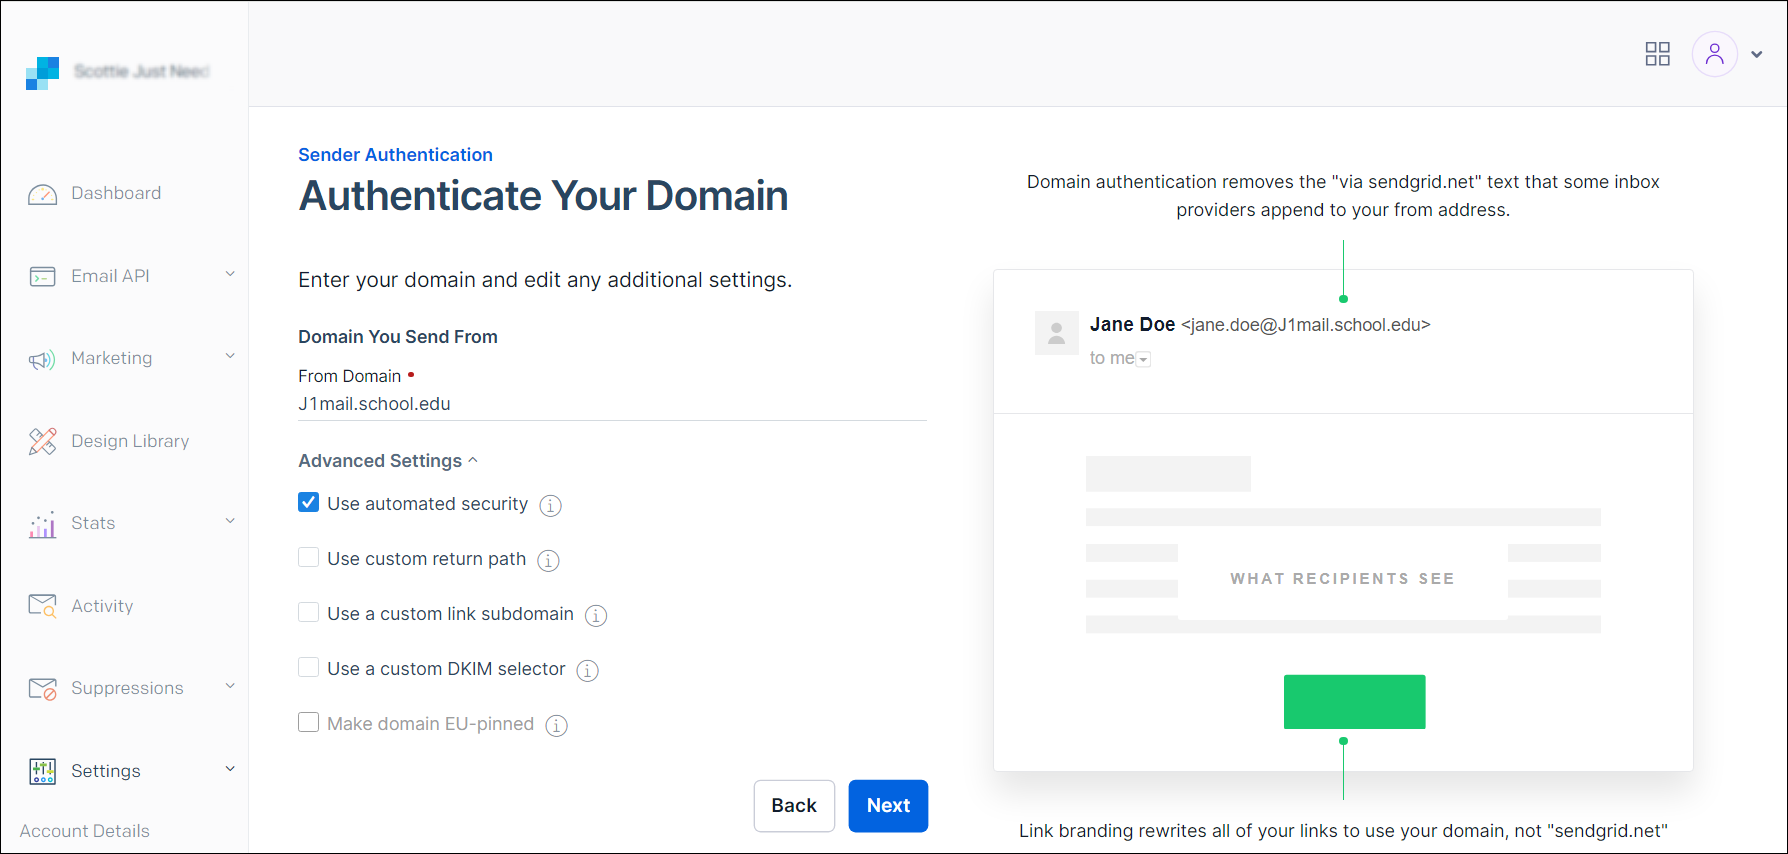The width and height of the screenshot is (1788, 854).
Task: Click info icon beside Make domain EU-pinned
Action: point(556,726)
